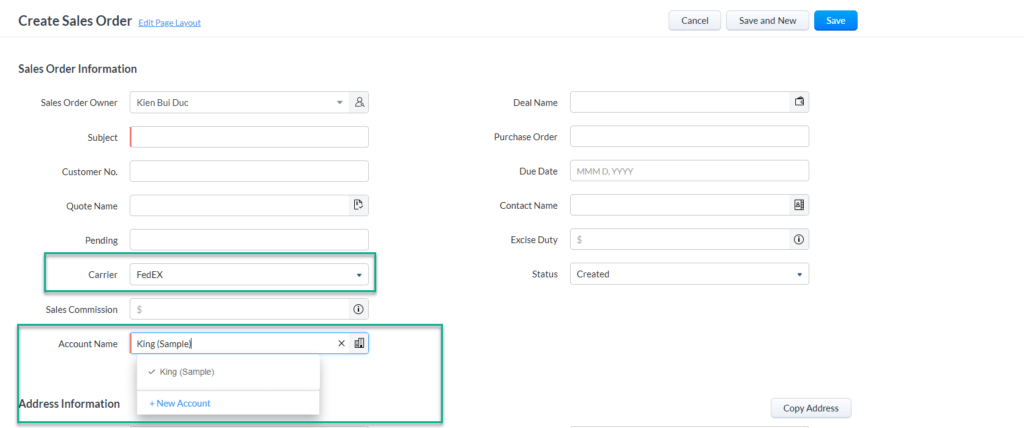Click the Save and New button
The height and width of the screenshot is (428, 1024).
click(x=767, y=20)
